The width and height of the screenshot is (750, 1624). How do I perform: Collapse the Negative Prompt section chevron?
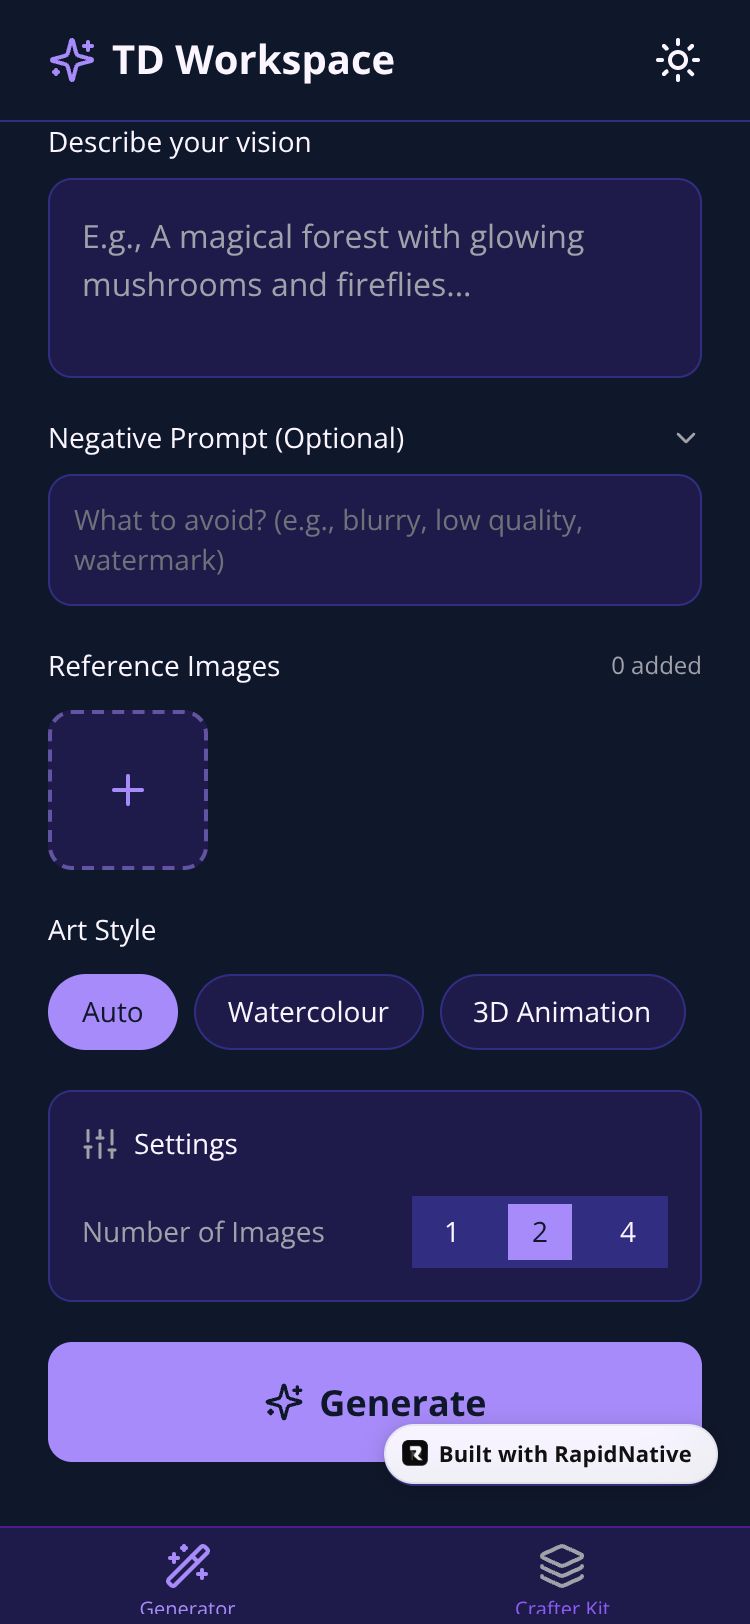(685, 438)
